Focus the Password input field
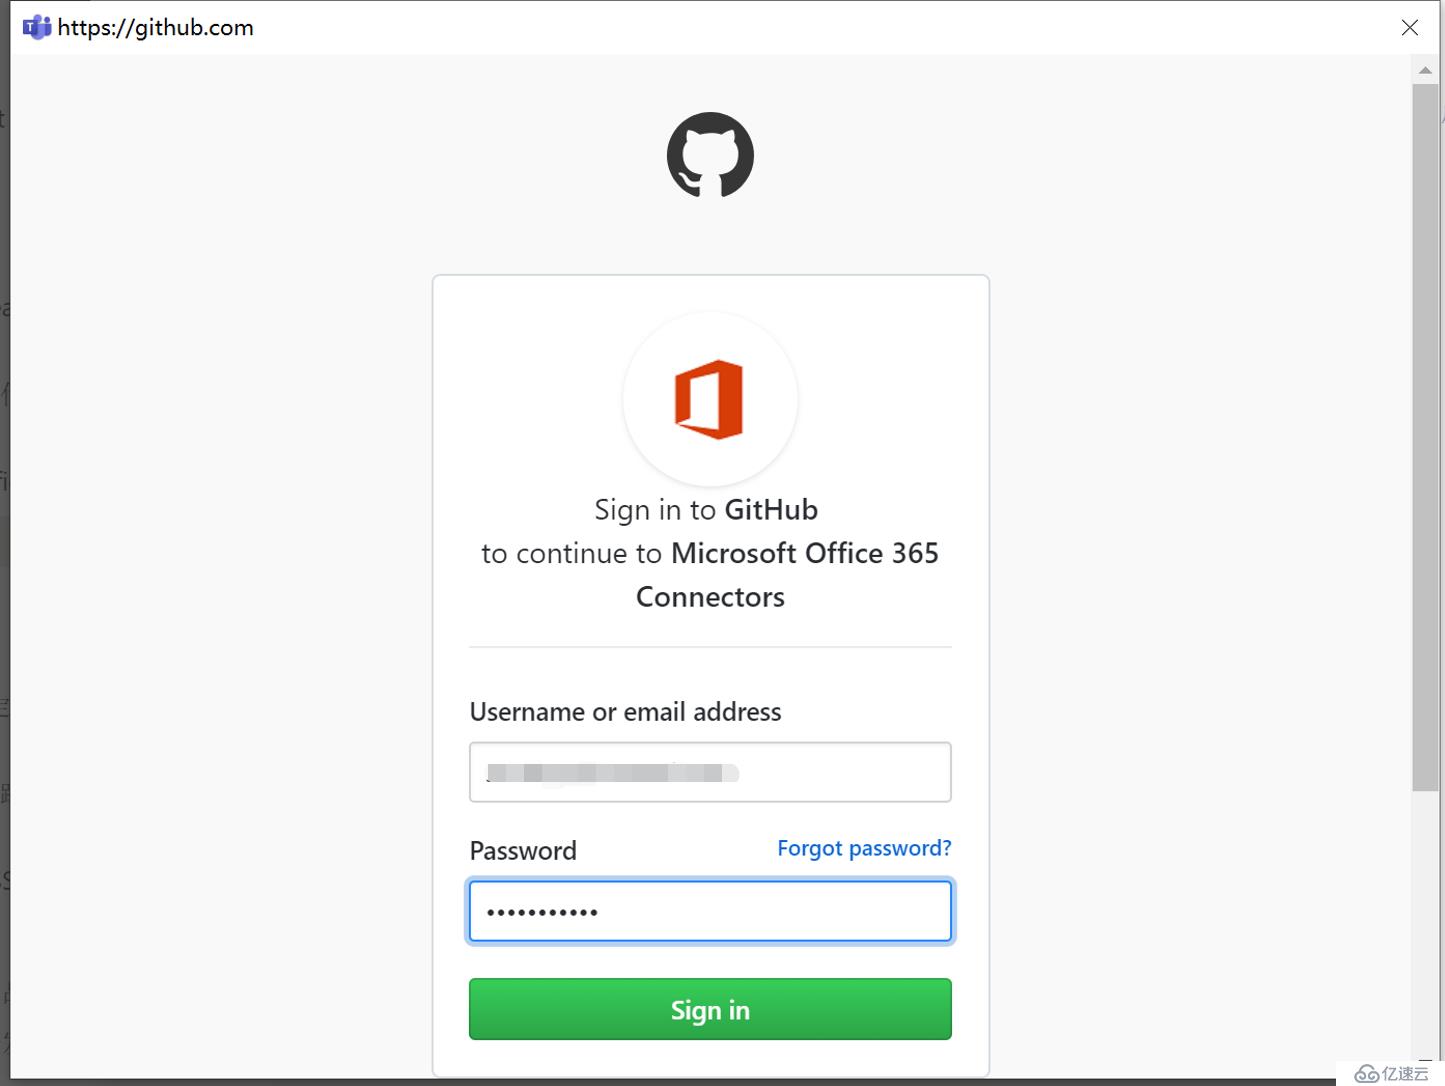Image resolution: width=1445 pixels, height=1086 pixels. [710, 911]
